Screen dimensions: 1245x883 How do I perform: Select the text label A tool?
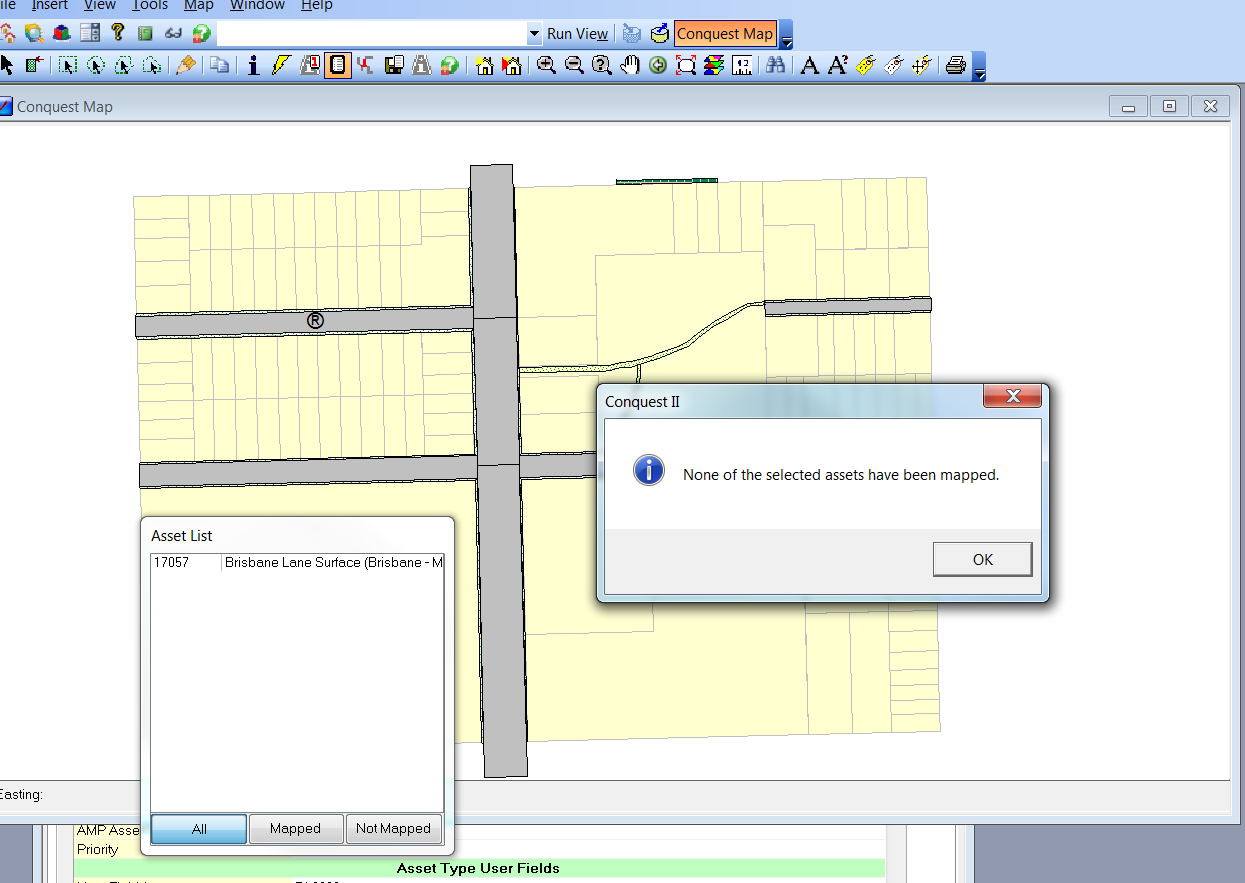click(810, 66)
